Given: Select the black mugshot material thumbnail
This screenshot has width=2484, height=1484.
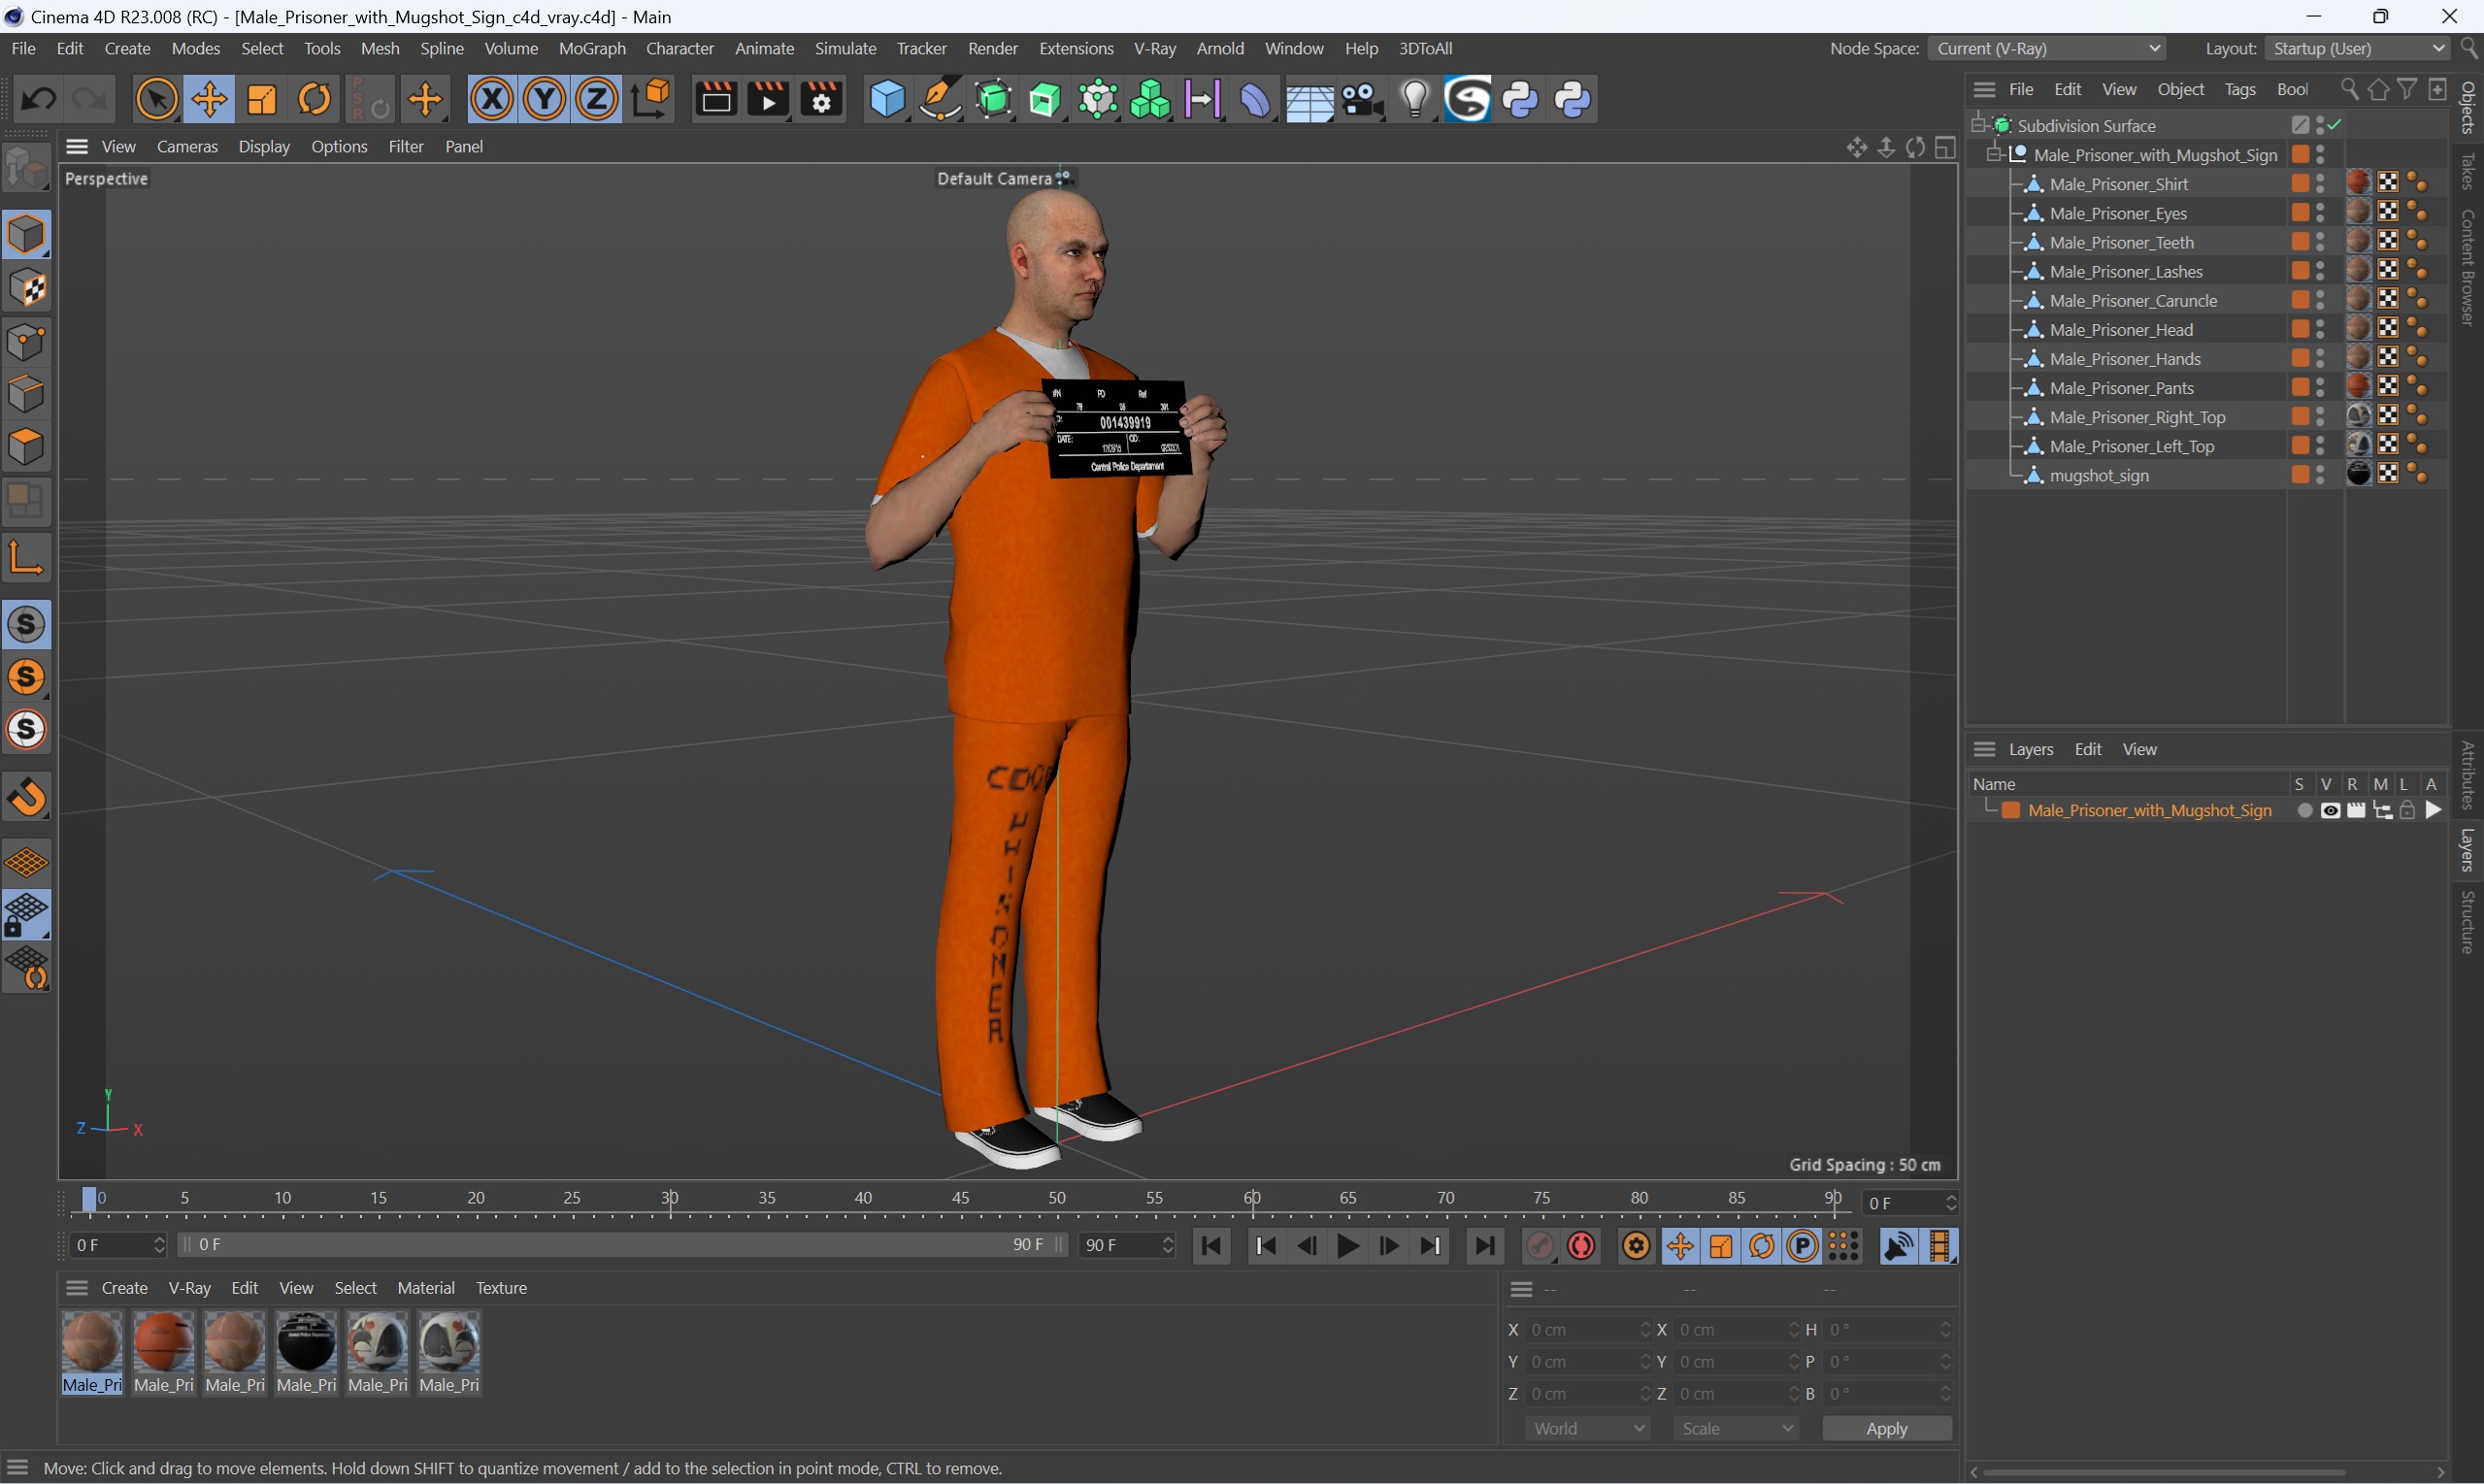Looking at the screenshot, I should [306, 1342].
